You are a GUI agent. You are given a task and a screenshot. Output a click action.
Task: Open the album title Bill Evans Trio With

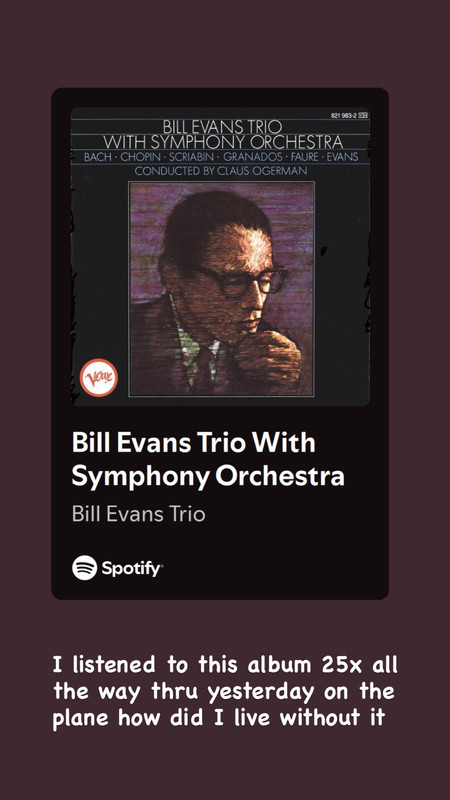[193, 442]
